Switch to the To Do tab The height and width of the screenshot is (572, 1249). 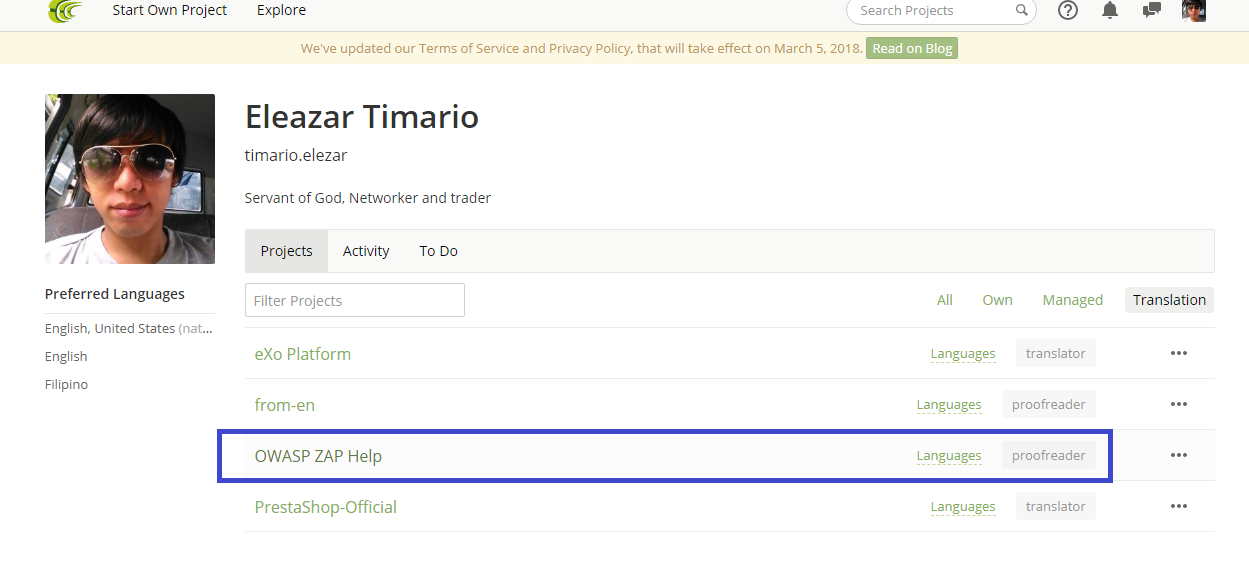pos(438,251)
